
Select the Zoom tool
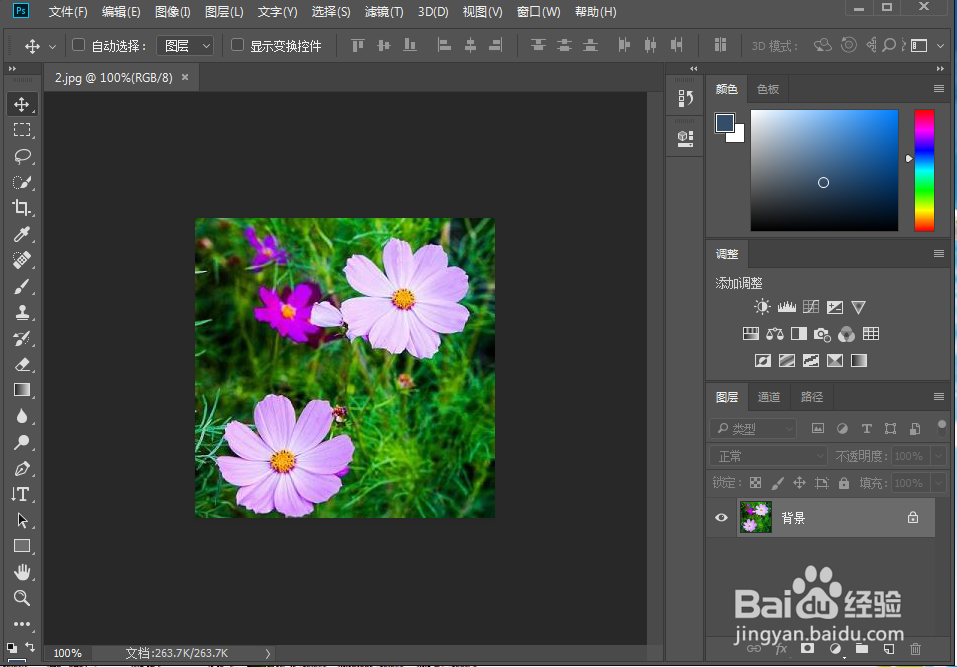[x=22, y=598]
